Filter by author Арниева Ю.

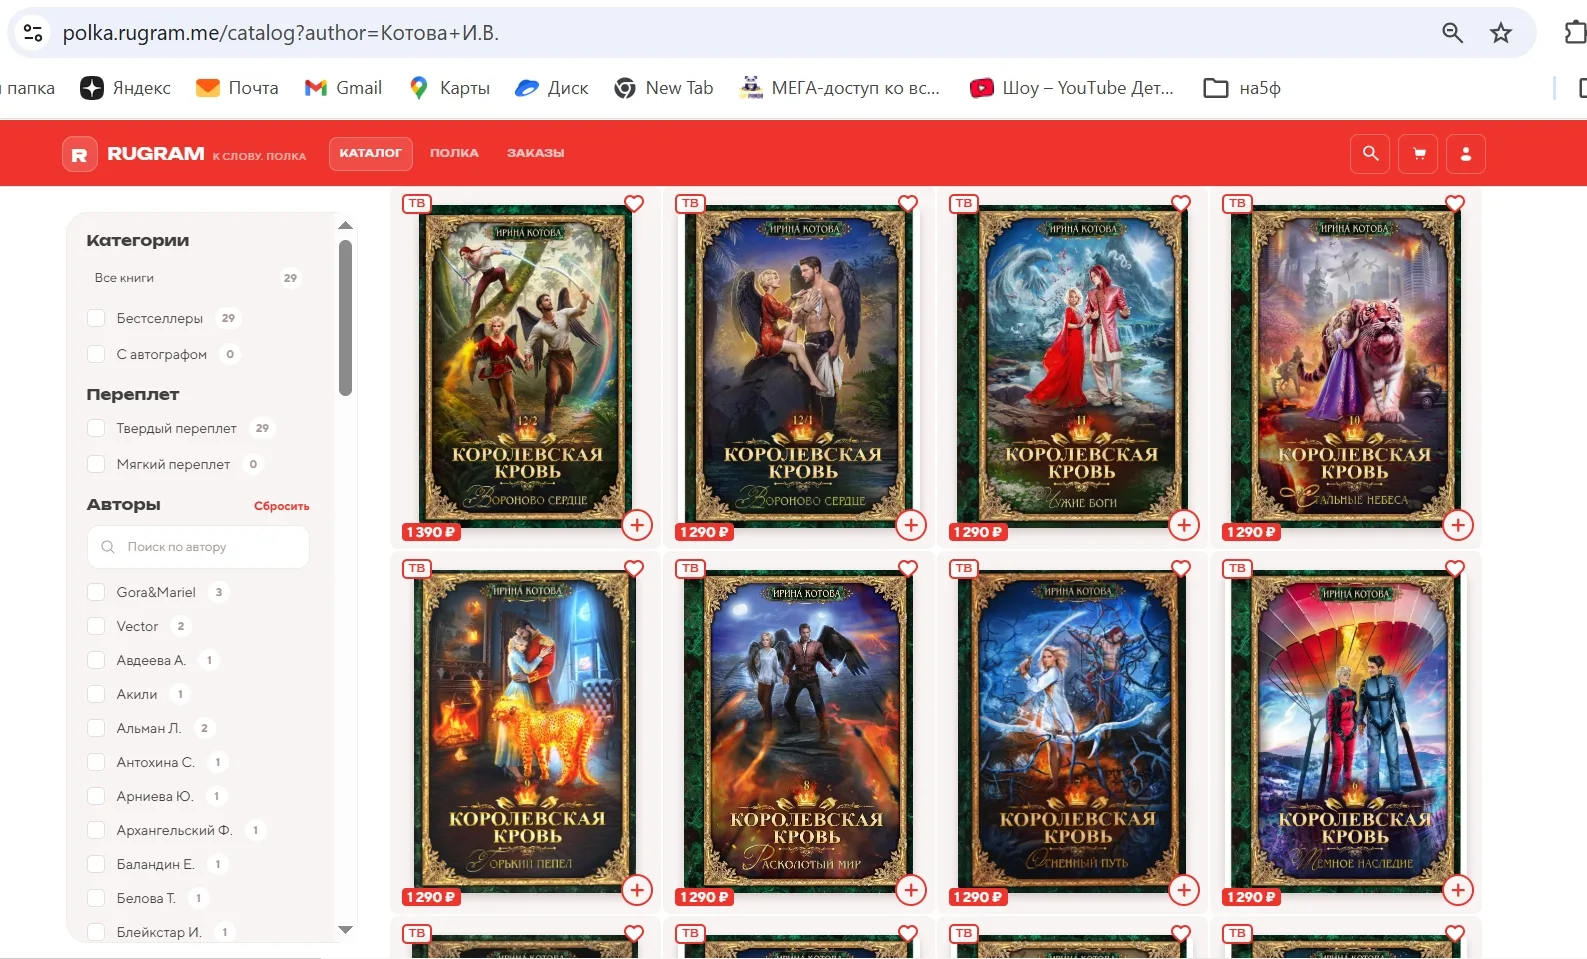(96, 796)
